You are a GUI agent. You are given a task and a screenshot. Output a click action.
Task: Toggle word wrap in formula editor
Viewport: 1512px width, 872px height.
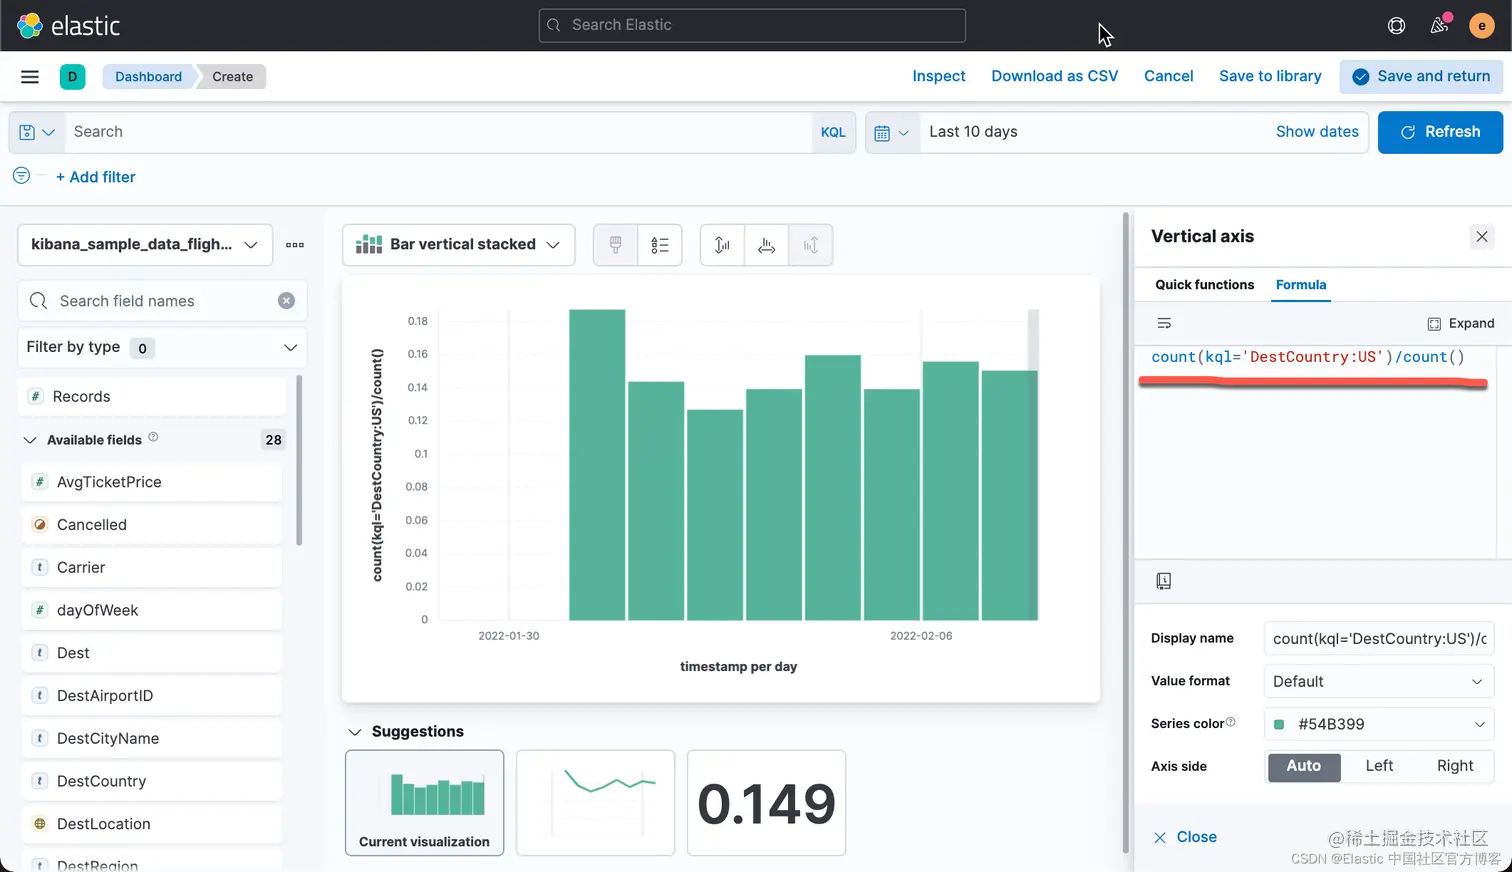tap(1164, 323)
